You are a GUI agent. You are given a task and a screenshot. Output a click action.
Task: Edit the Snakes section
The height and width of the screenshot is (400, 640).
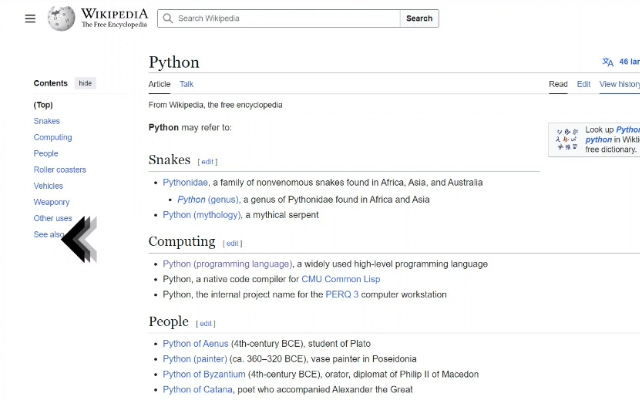(x=207, y=162)
